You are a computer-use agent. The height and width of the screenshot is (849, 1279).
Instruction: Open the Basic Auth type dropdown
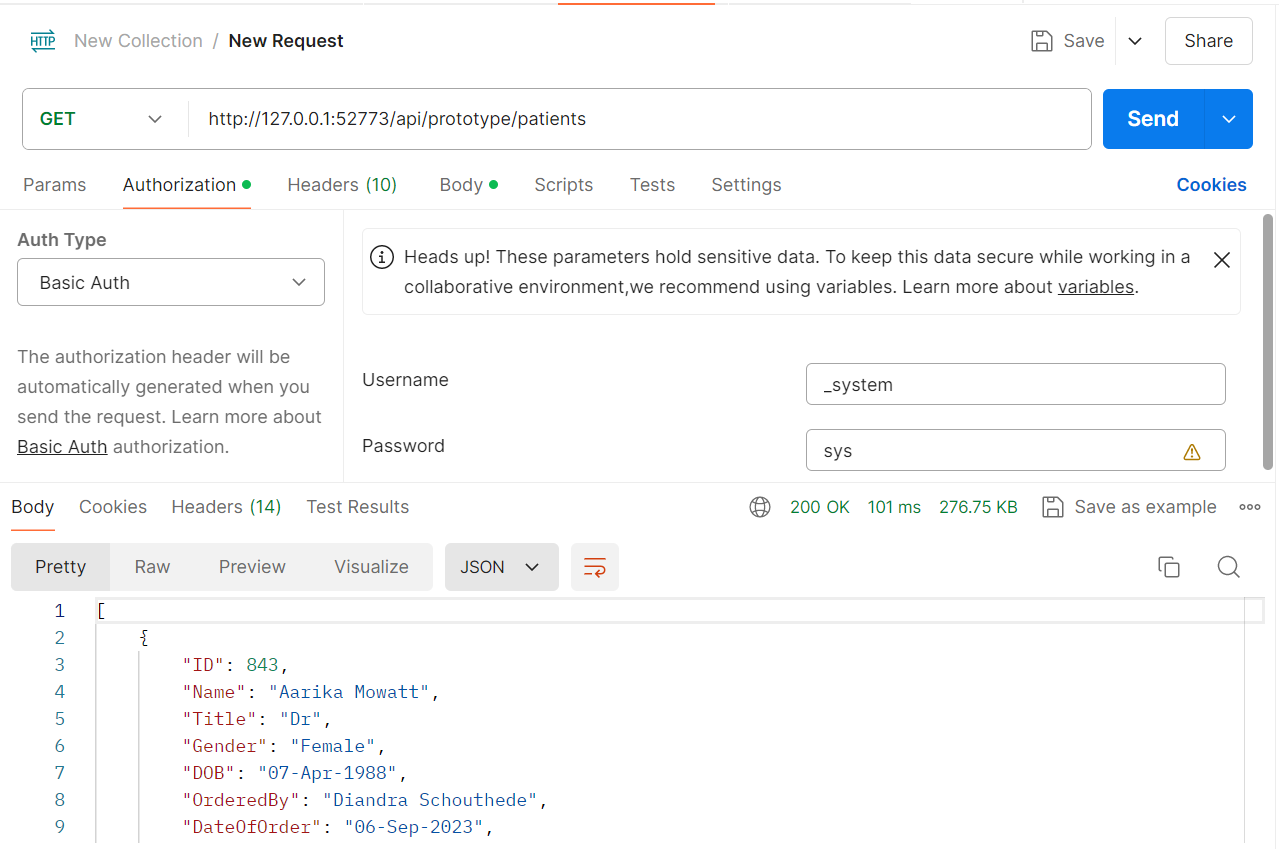(171, 283)
